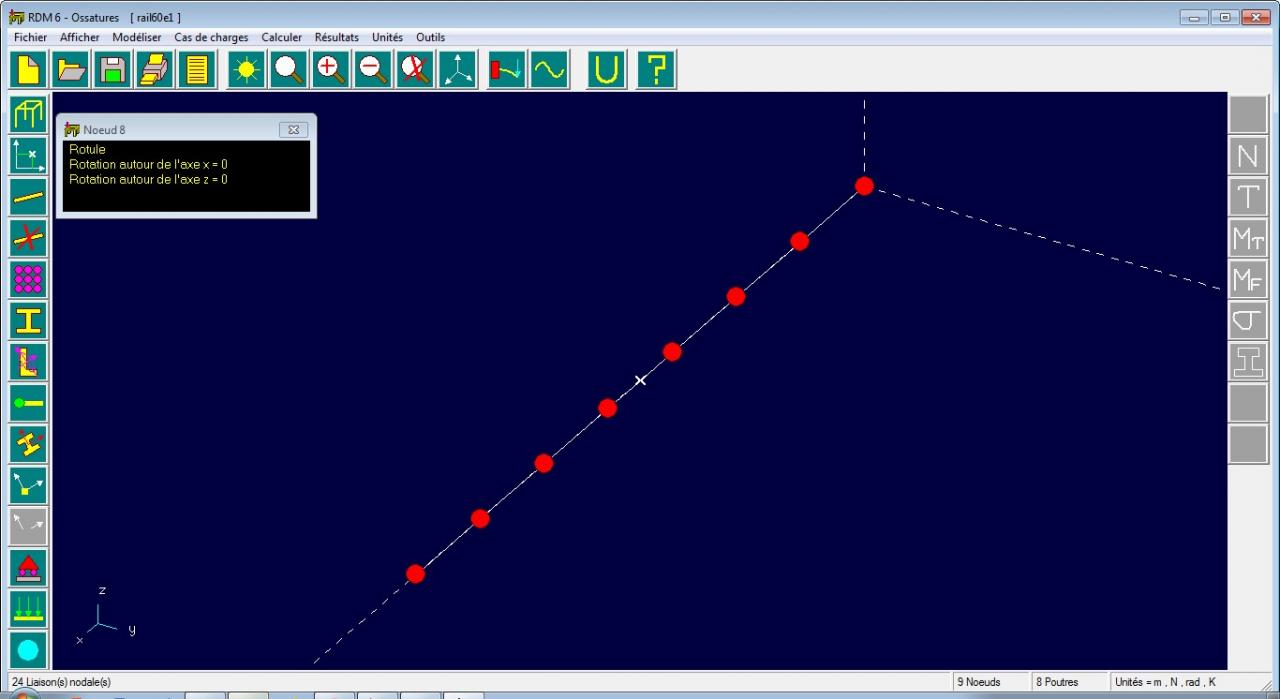
Task: Open the Modéliser menu
Action: 137,37
